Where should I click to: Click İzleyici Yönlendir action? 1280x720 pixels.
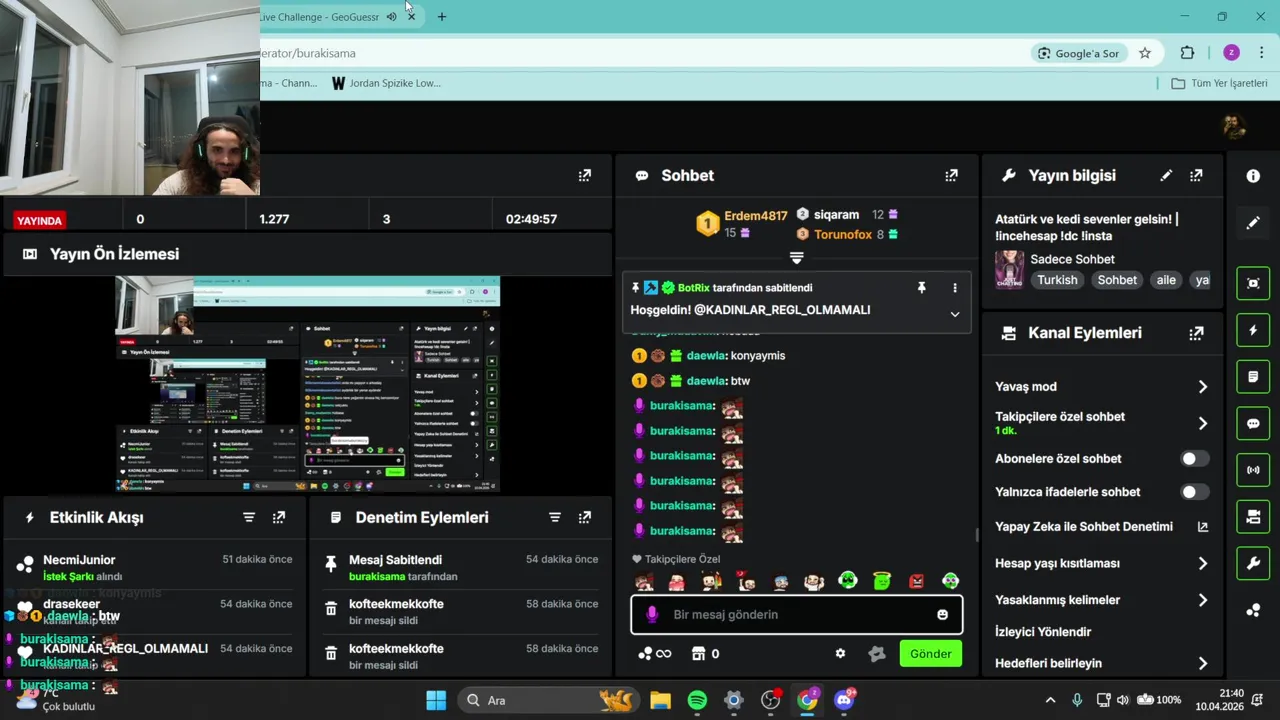click(1043, 632)
